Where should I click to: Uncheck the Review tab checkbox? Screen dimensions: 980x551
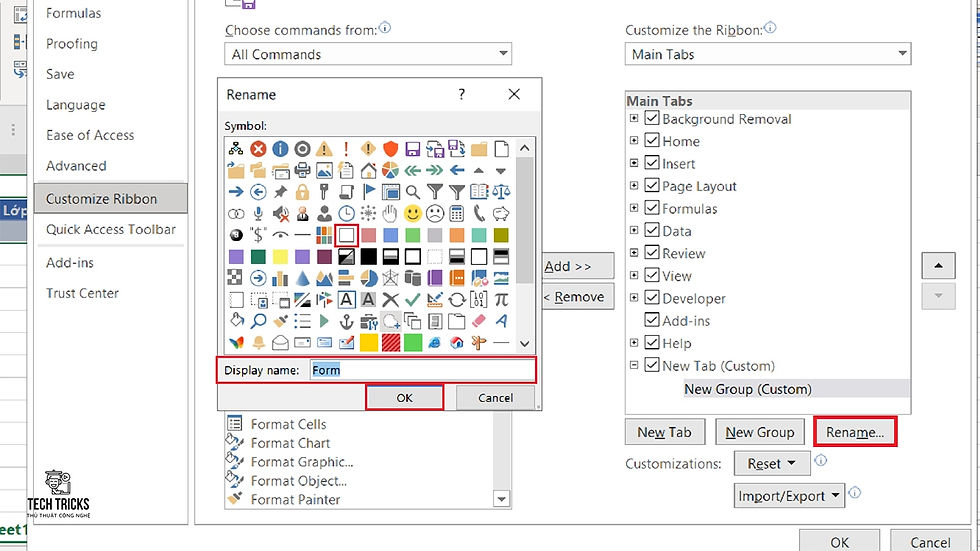652,253
